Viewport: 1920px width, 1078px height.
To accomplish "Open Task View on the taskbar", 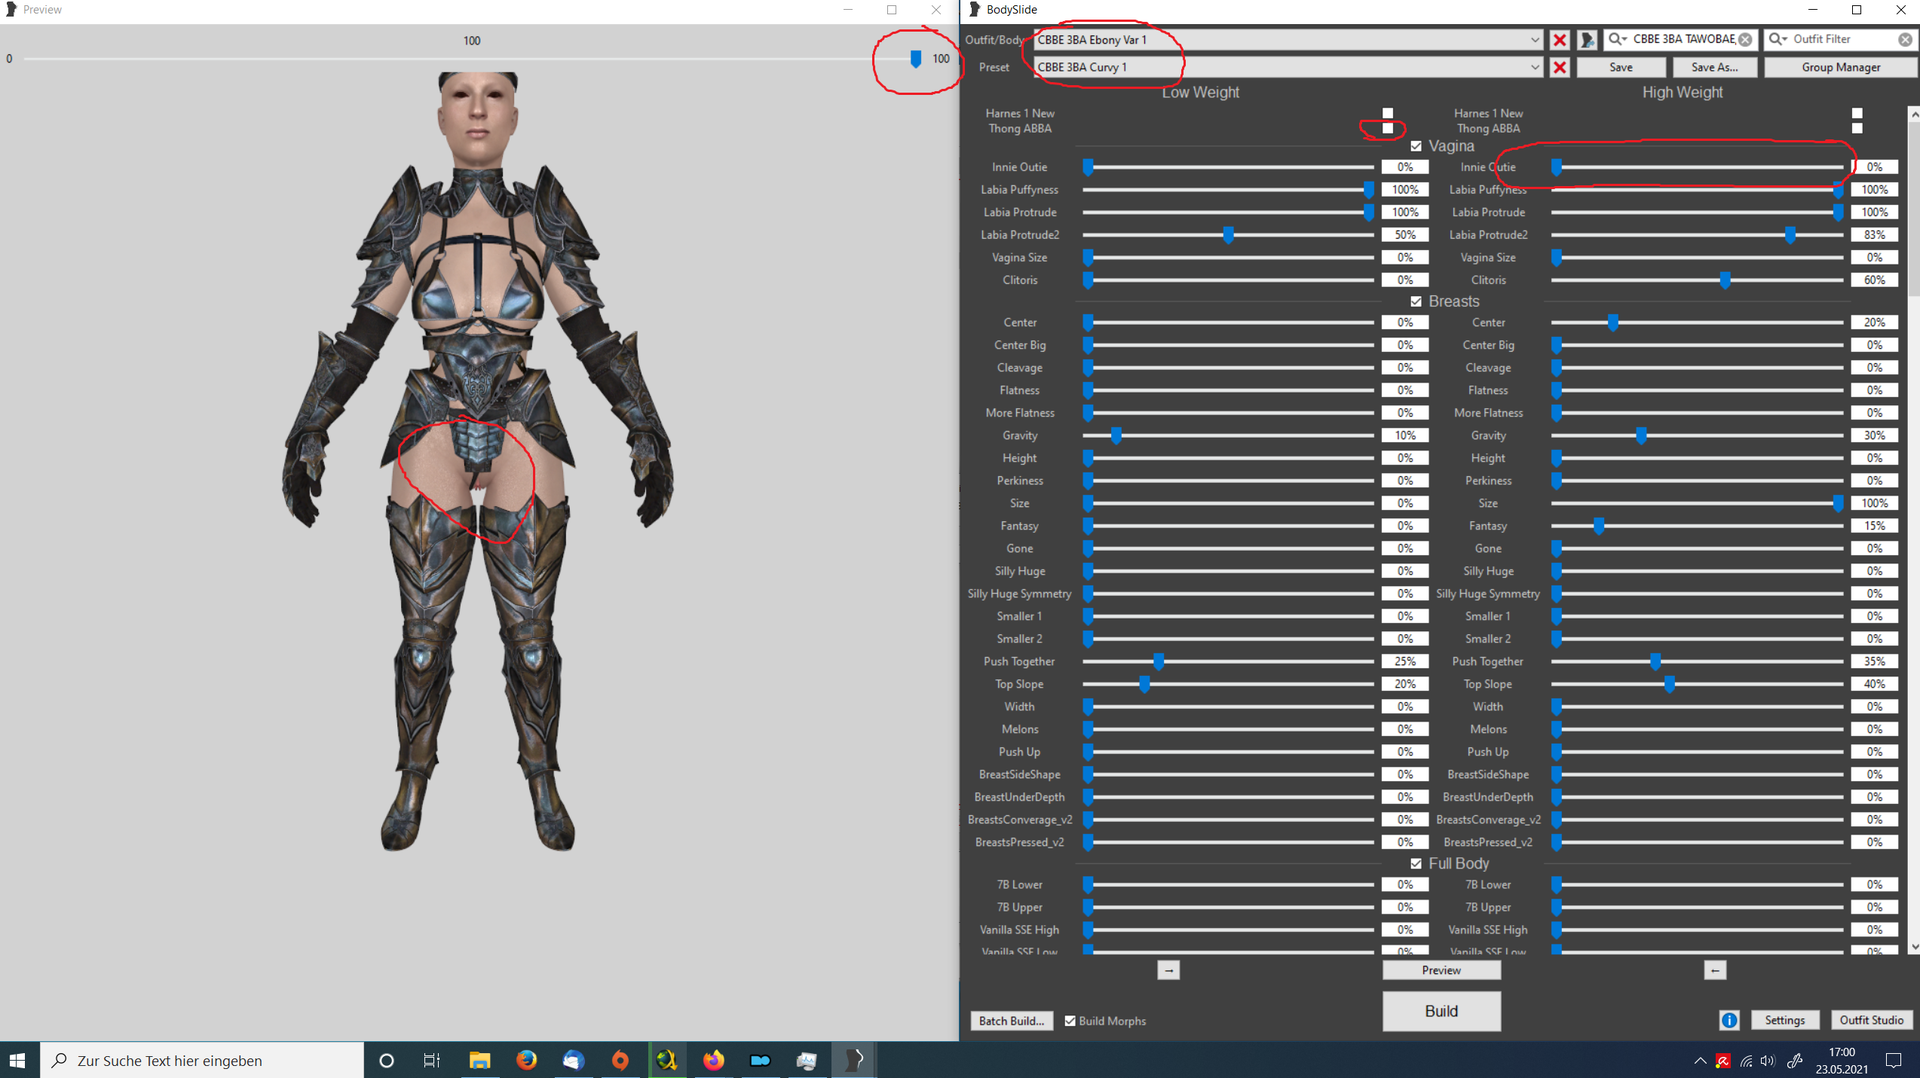I will tap(432, 1060).
